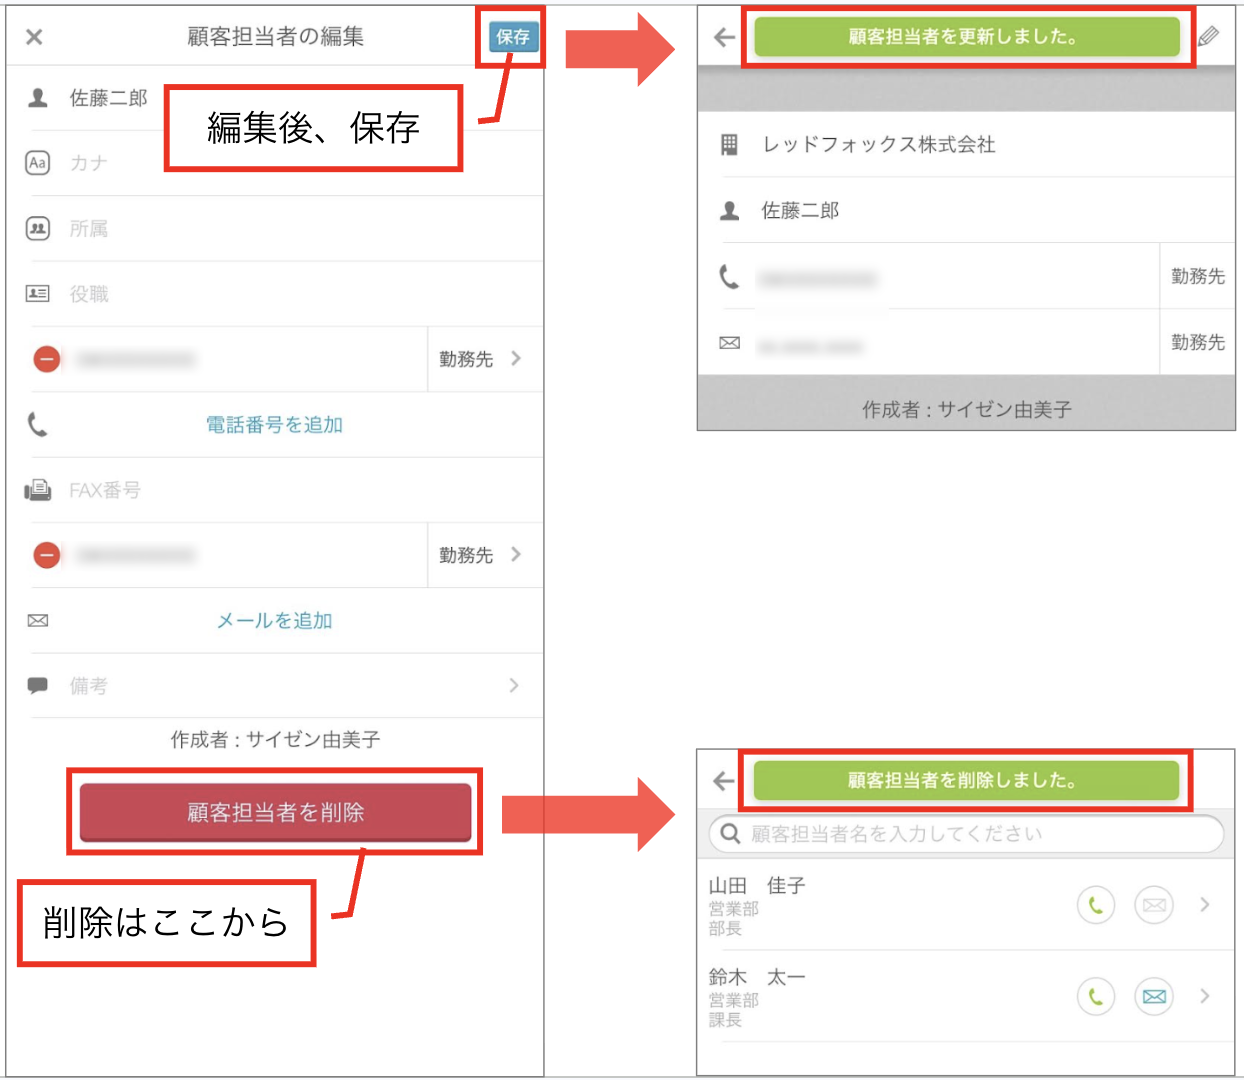Click the Aa icon beside カナ

pyautogui.click(x=38, y=163)
